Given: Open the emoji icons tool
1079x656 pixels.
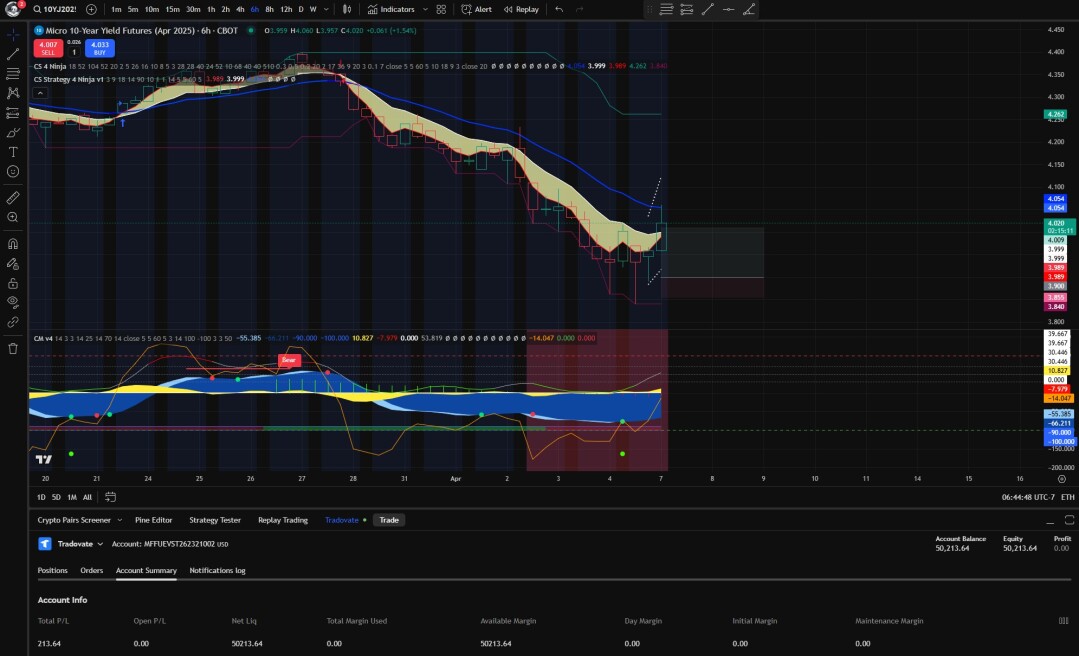Looking at the screenshot, I should tap(13, 171).
